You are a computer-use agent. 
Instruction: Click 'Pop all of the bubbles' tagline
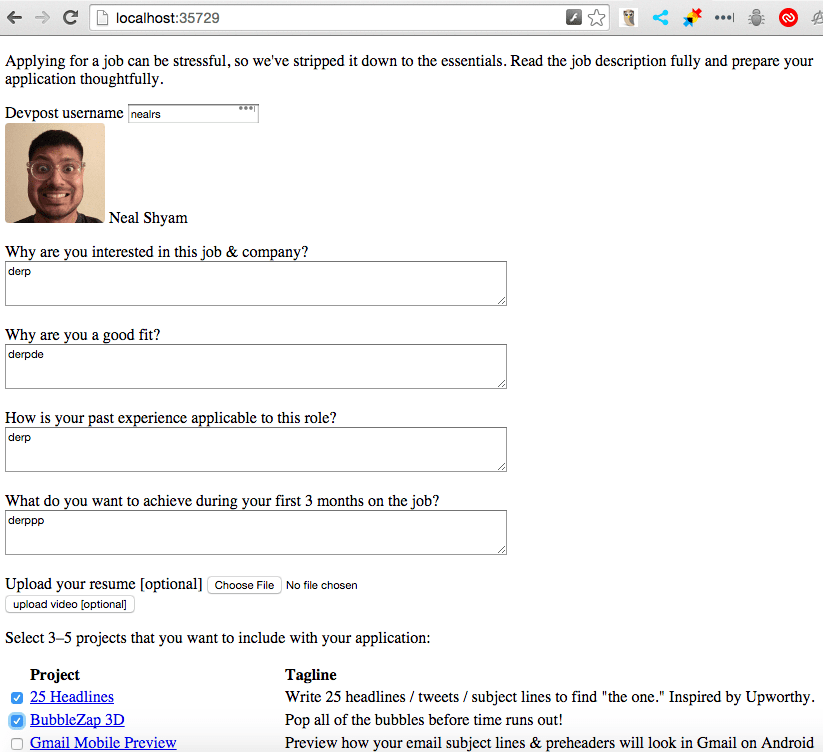[424, 719]
